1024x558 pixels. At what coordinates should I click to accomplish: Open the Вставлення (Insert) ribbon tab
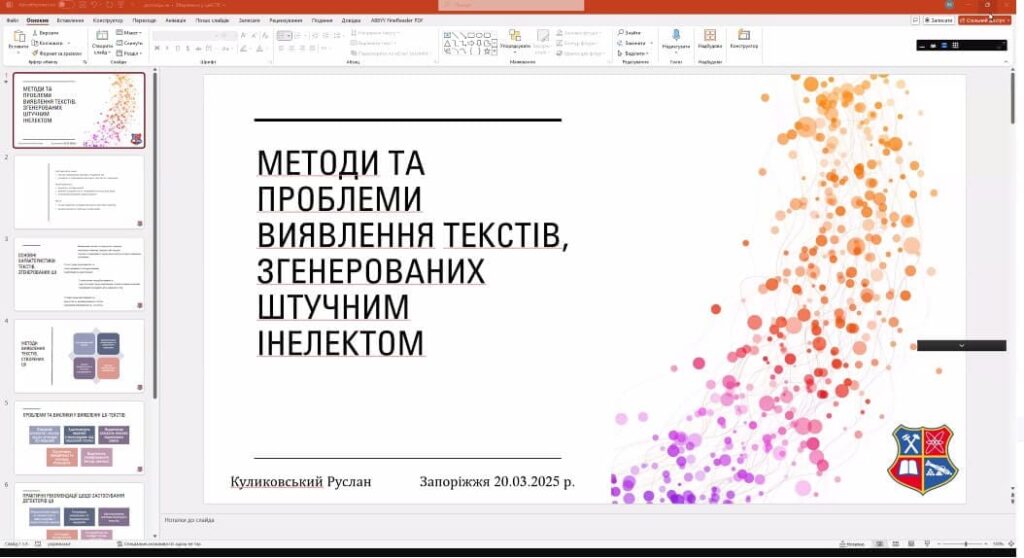(x=70, y=20)
